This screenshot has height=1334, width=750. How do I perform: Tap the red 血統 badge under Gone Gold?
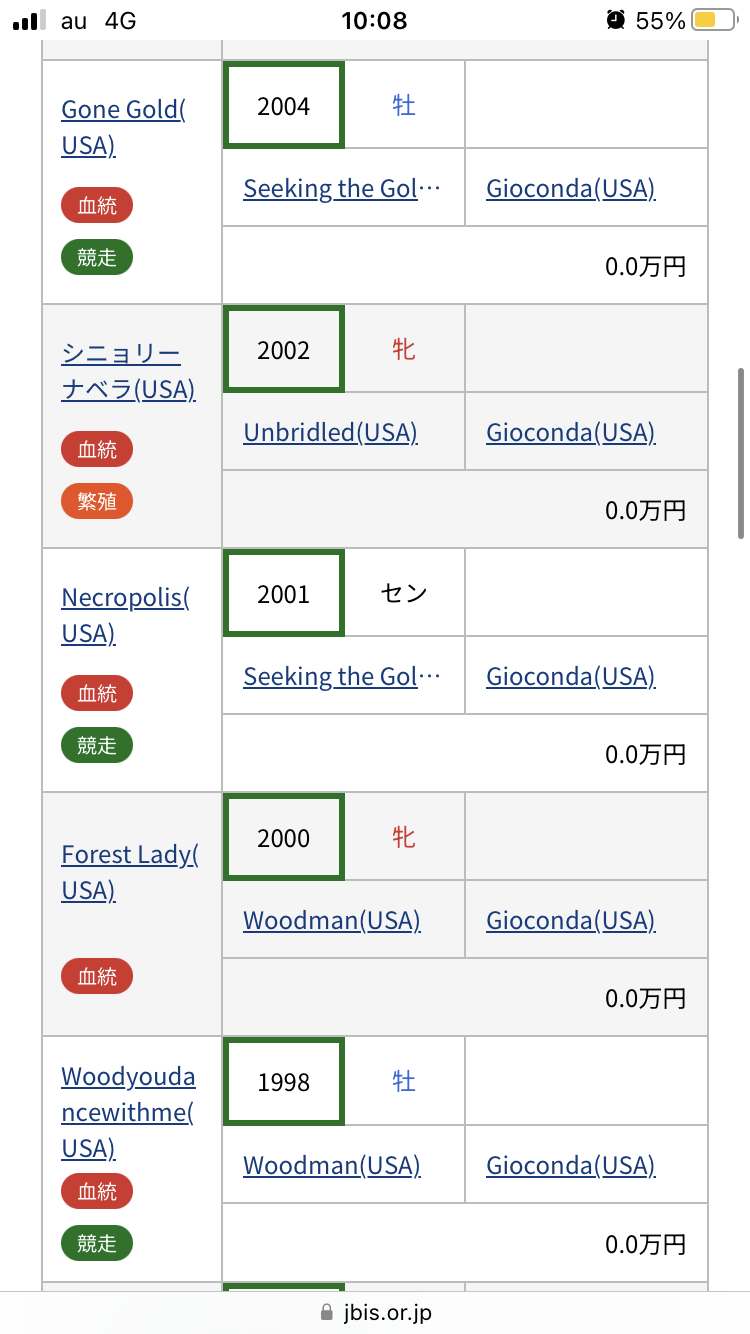click(97, 206)
